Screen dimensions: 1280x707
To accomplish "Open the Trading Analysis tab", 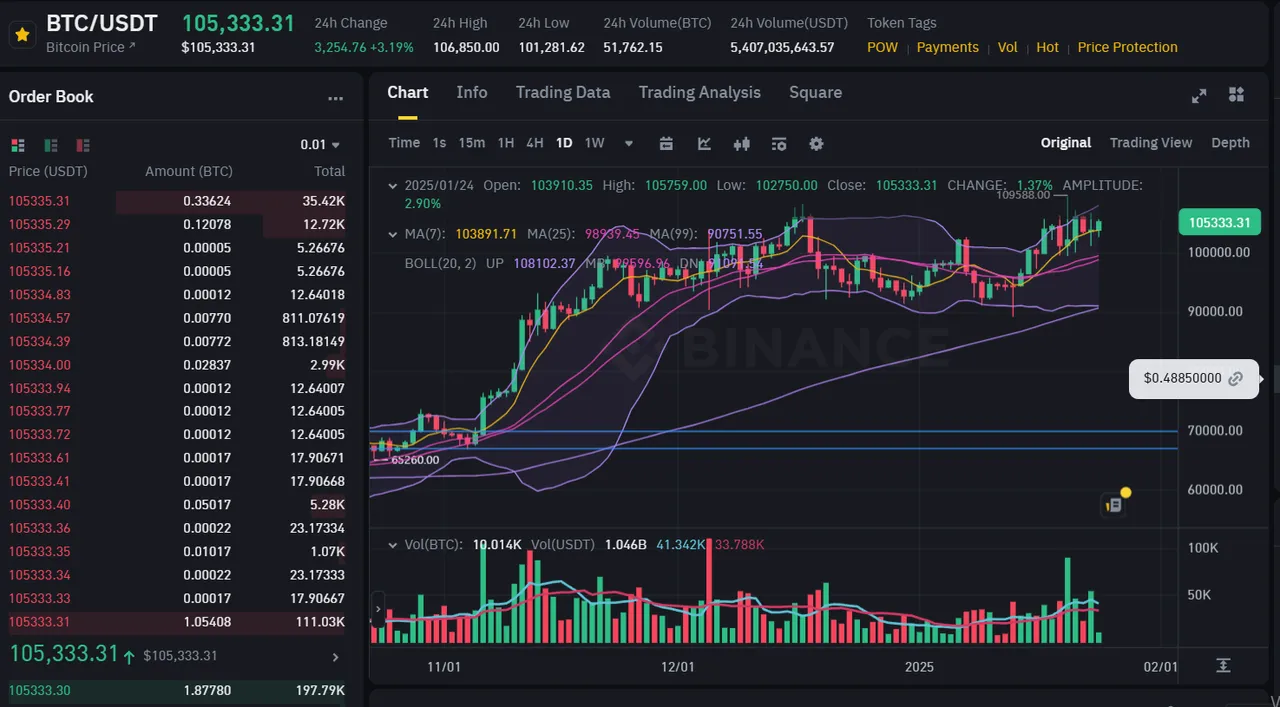I will [x=700, y=92].
